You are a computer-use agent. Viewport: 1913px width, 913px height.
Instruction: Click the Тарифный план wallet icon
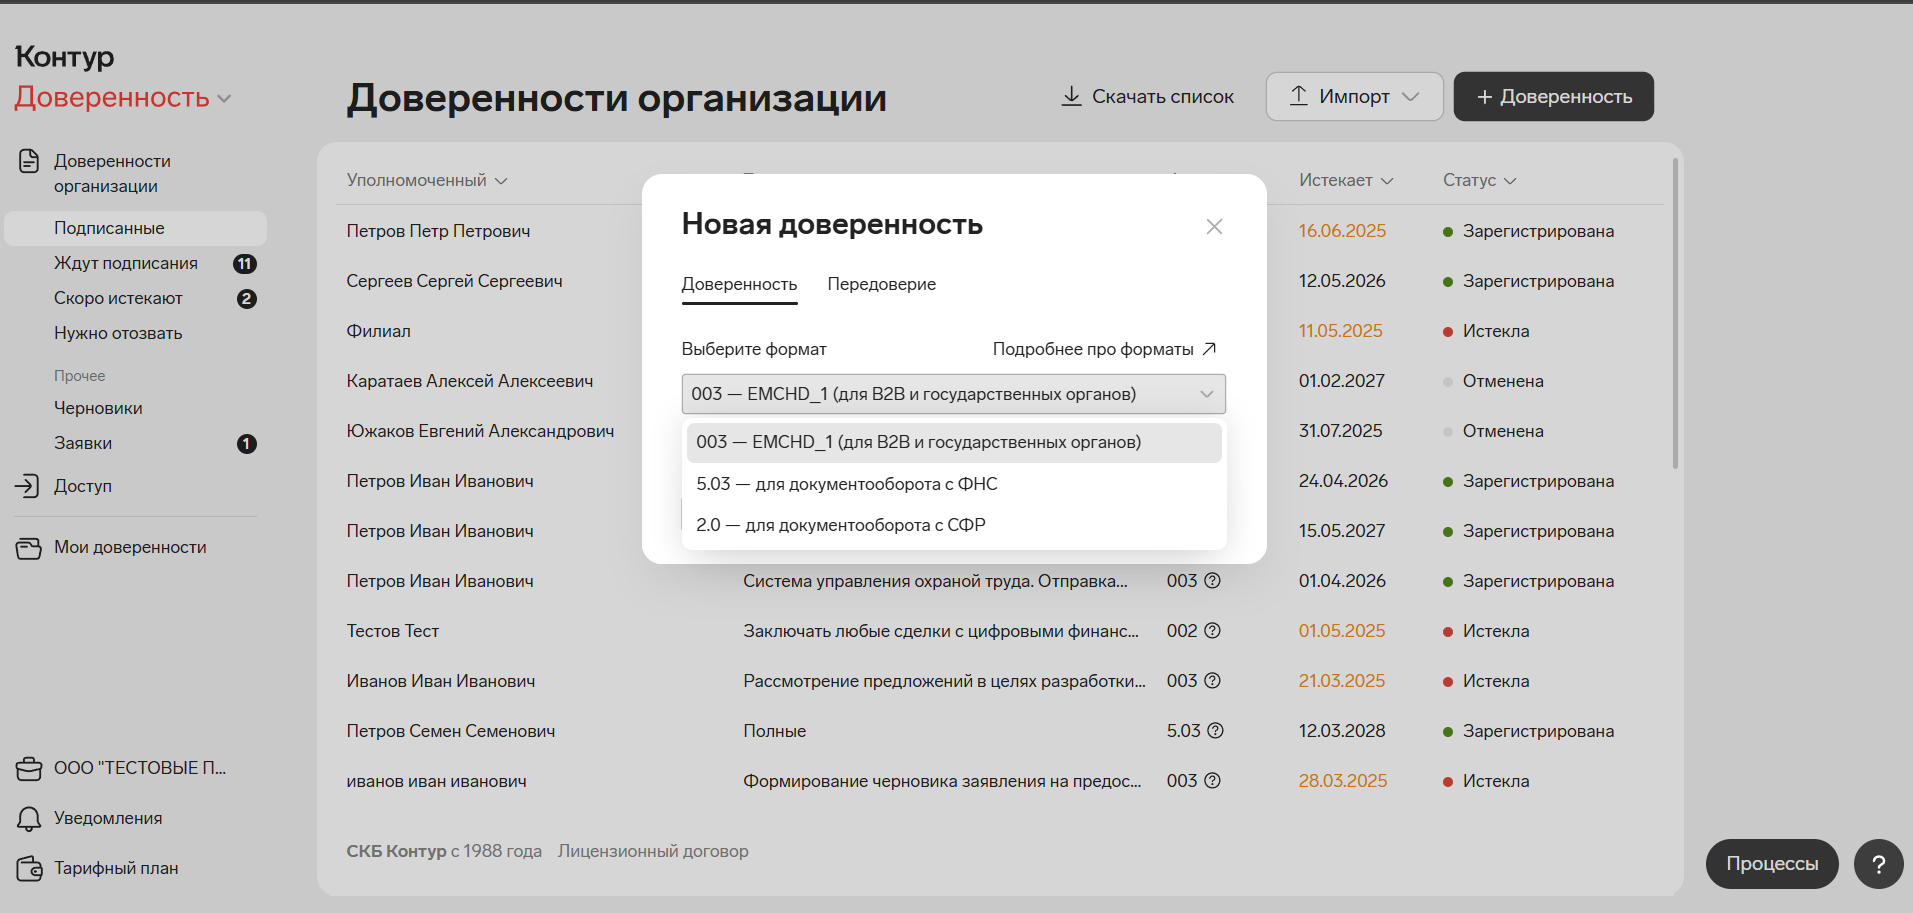pyautogui.click(x=29, y=869)
